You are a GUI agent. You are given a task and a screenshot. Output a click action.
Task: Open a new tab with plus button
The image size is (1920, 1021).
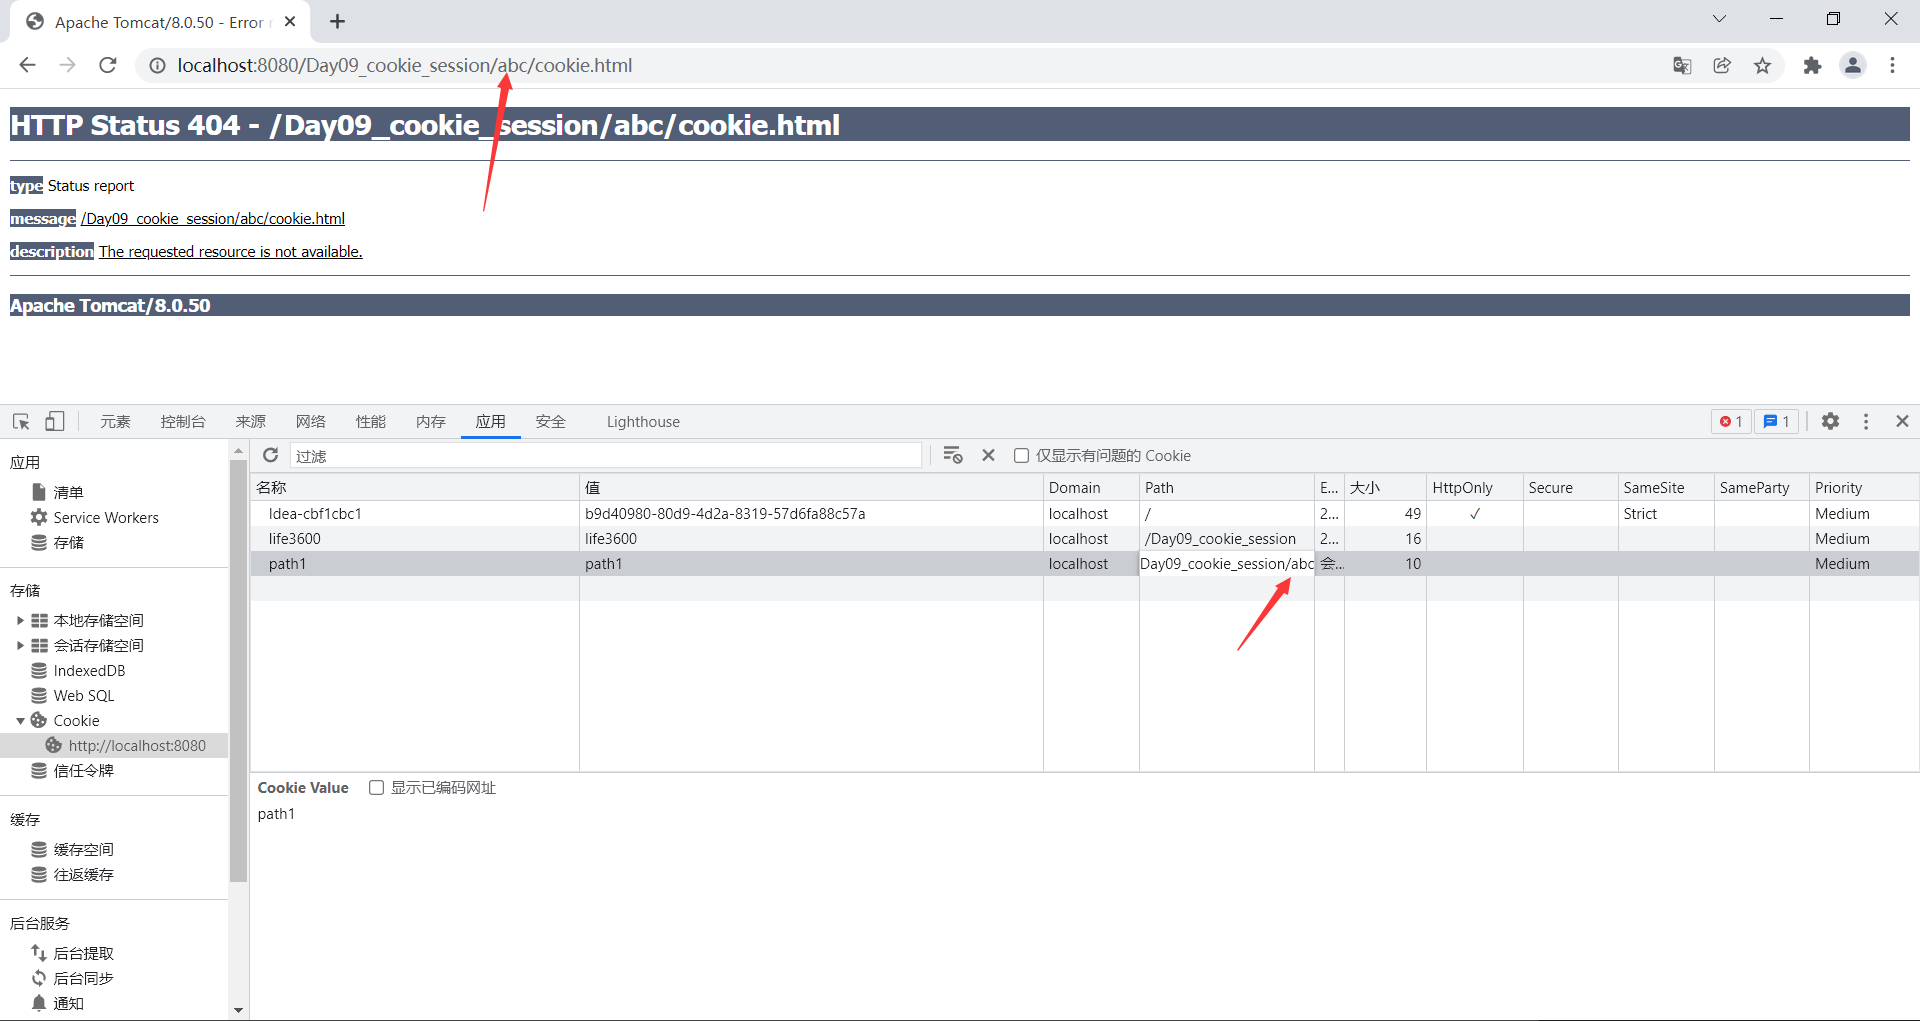click(338, 21)
